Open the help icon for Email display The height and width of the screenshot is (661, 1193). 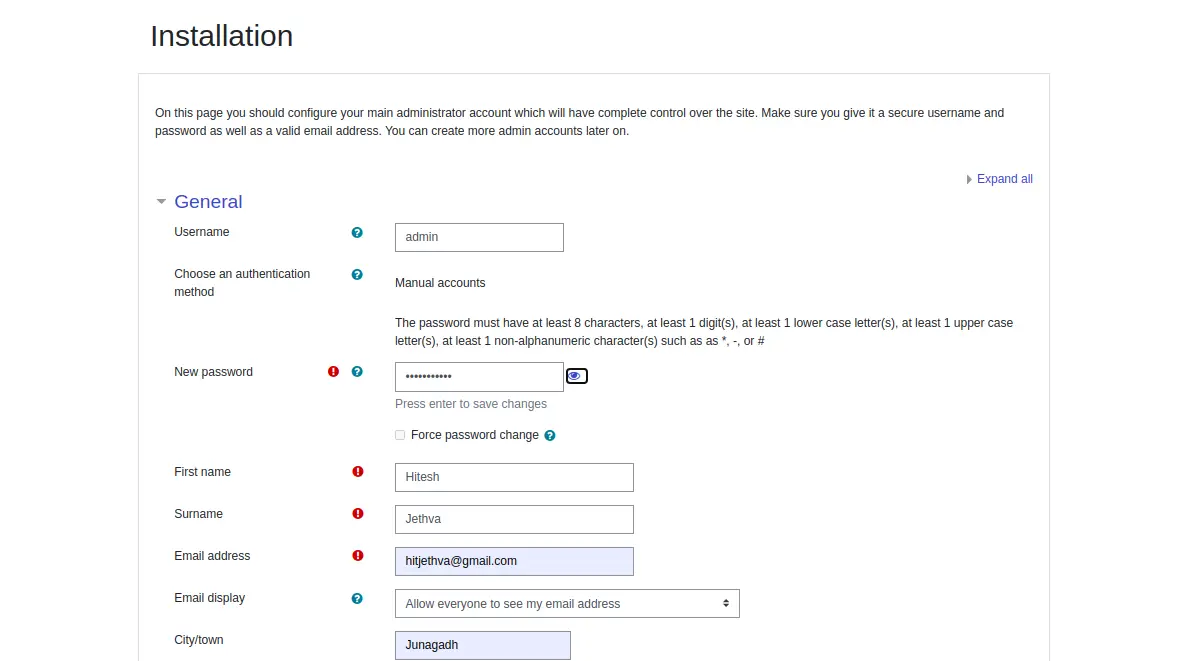[x=357, y=598]
